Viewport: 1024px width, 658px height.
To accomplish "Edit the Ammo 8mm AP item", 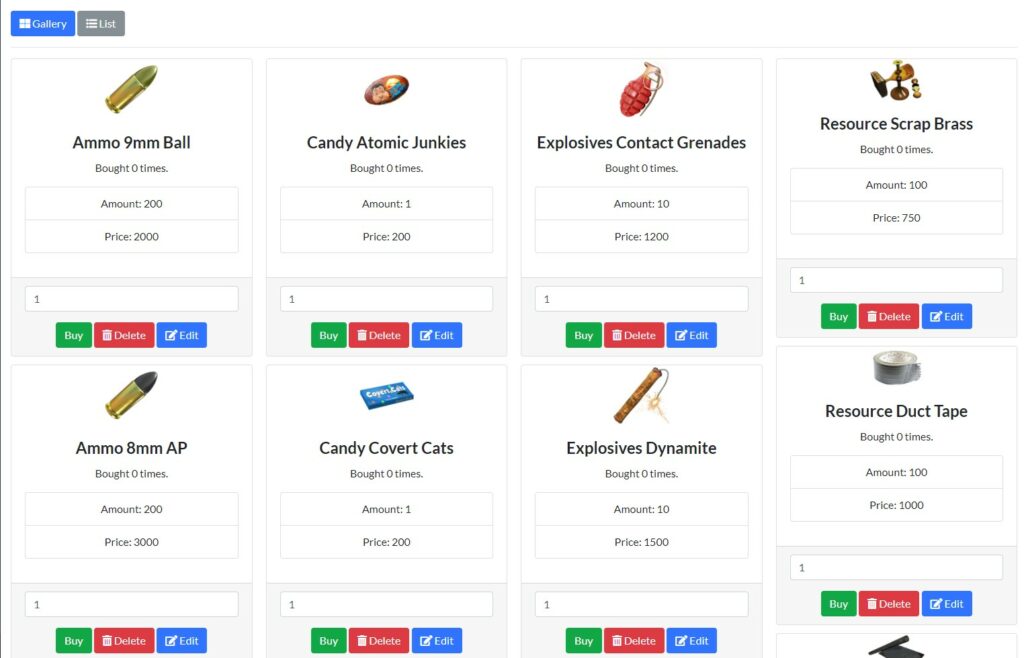I will pos(182,640).
